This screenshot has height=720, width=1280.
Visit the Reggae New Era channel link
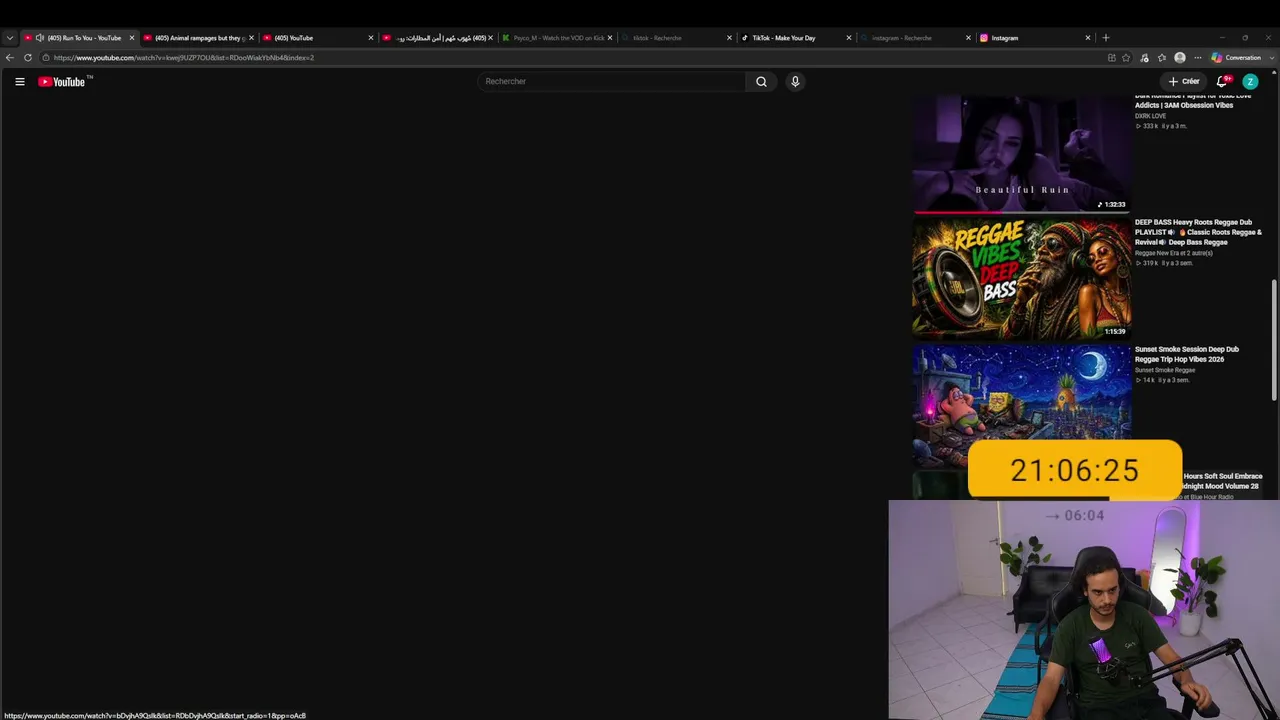(1174, 253)
